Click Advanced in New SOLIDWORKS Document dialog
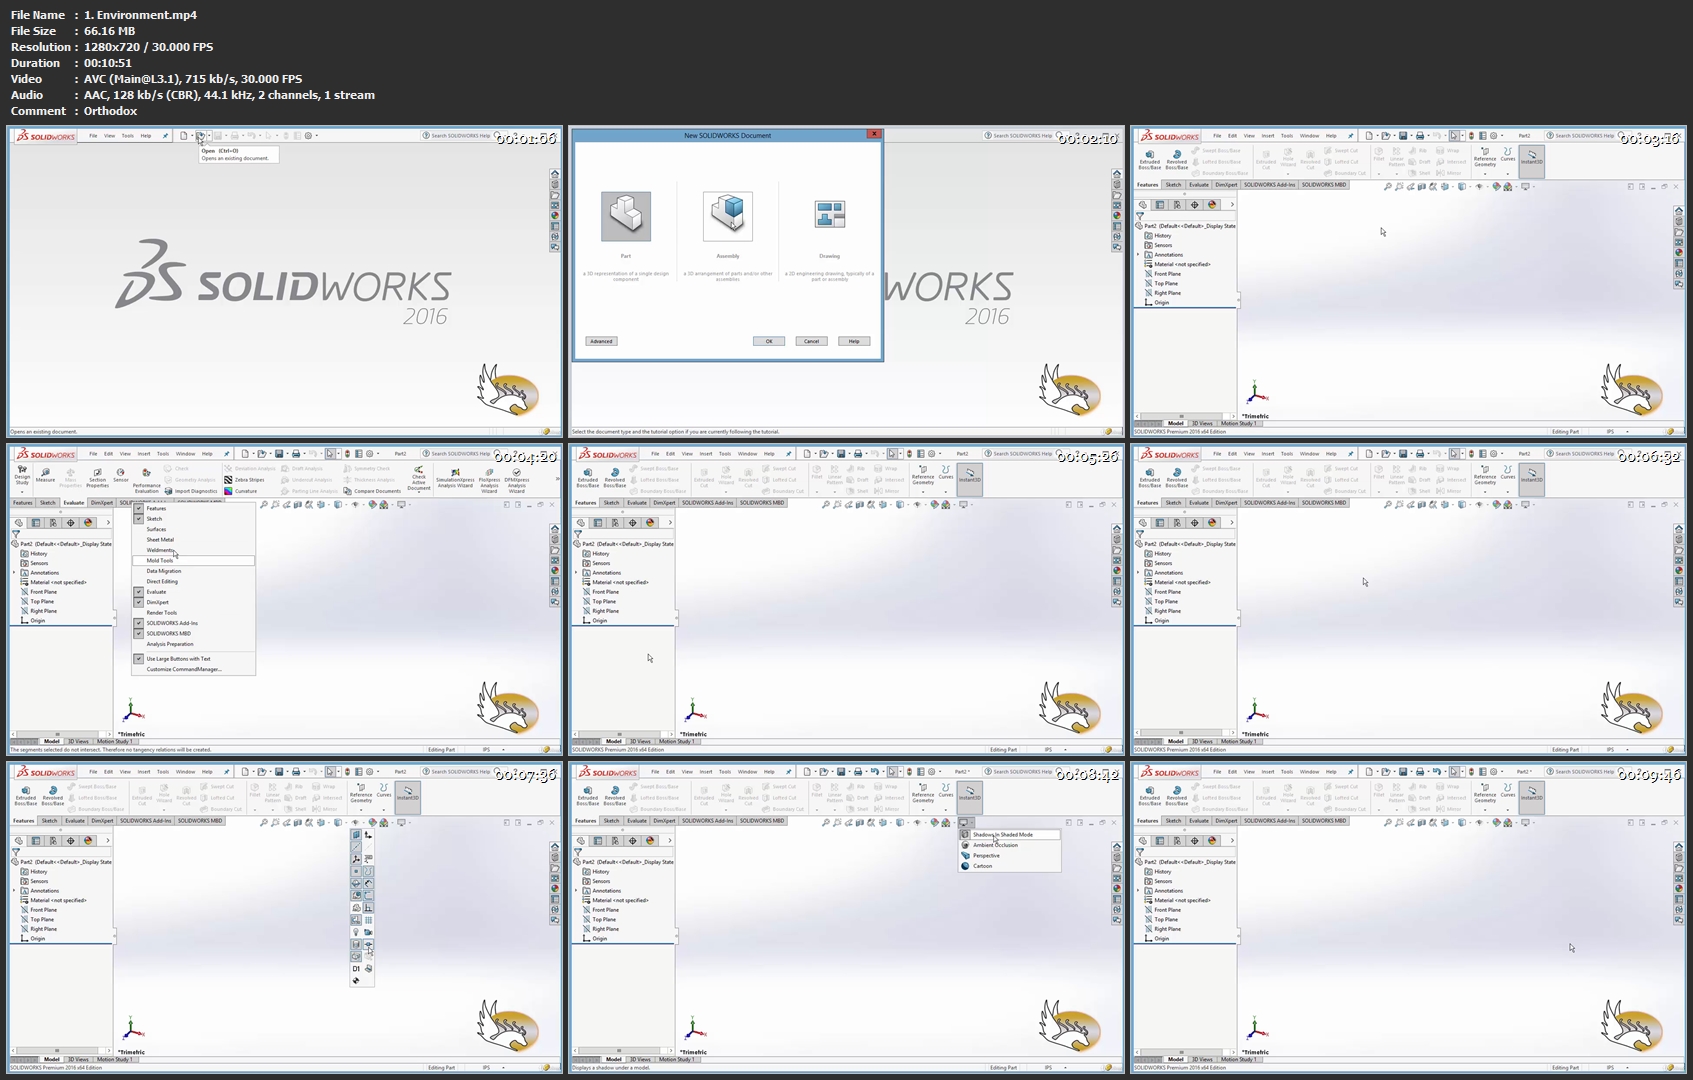 tap(601, 341)
